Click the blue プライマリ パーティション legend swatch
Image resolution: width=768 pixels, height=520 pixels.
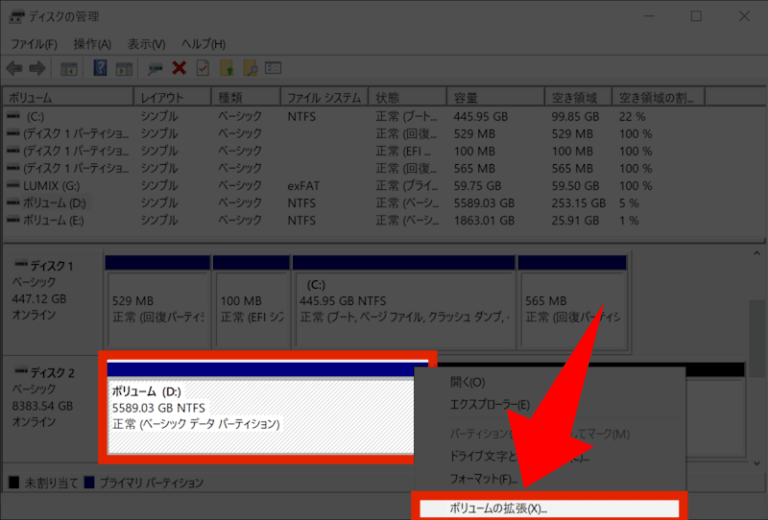coord(89,482)
